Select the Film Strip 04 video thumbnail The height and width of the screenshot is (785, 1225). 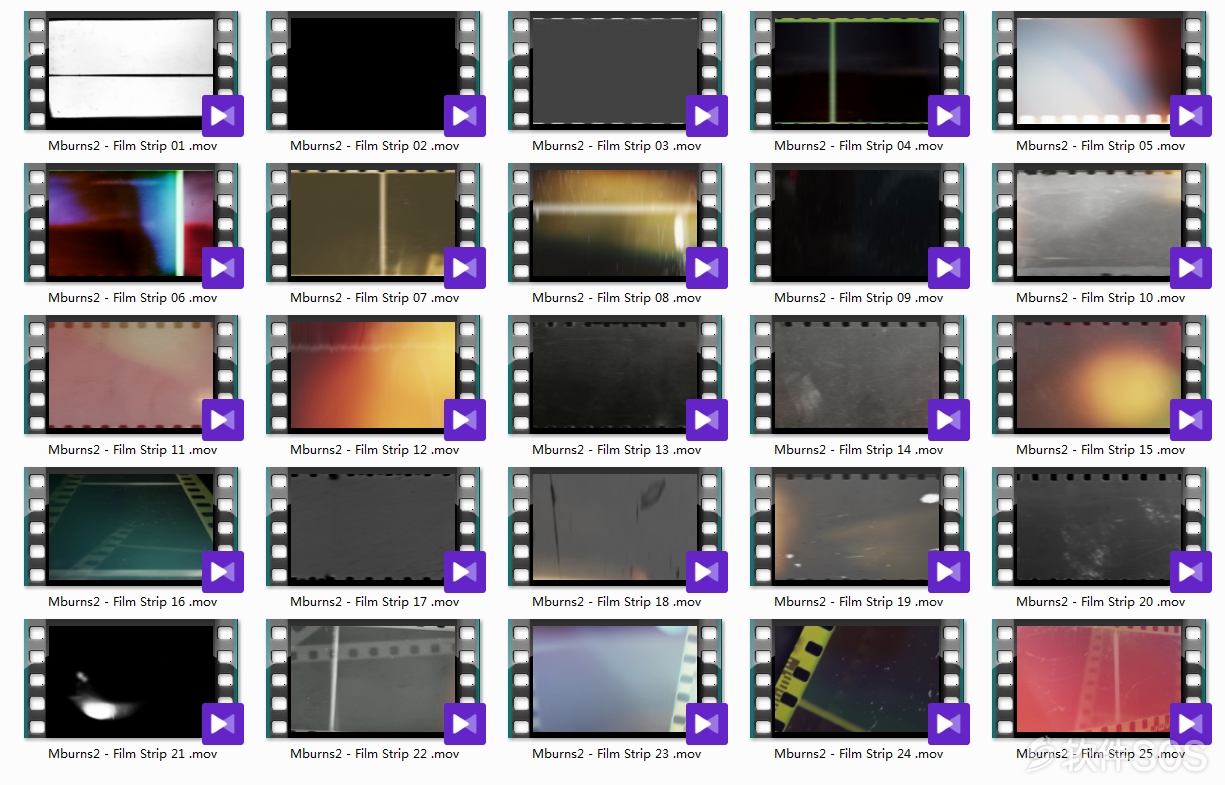click(x=858, y=71)
